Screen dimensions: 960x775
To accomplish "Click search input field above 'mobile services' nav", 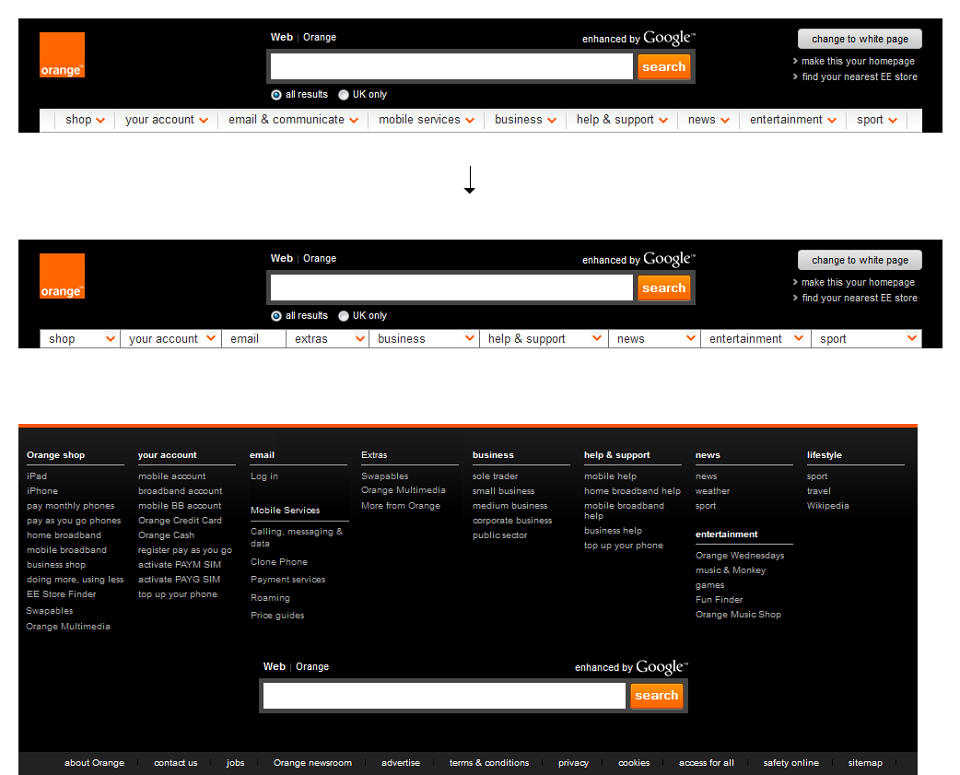I will click(452, 67).
